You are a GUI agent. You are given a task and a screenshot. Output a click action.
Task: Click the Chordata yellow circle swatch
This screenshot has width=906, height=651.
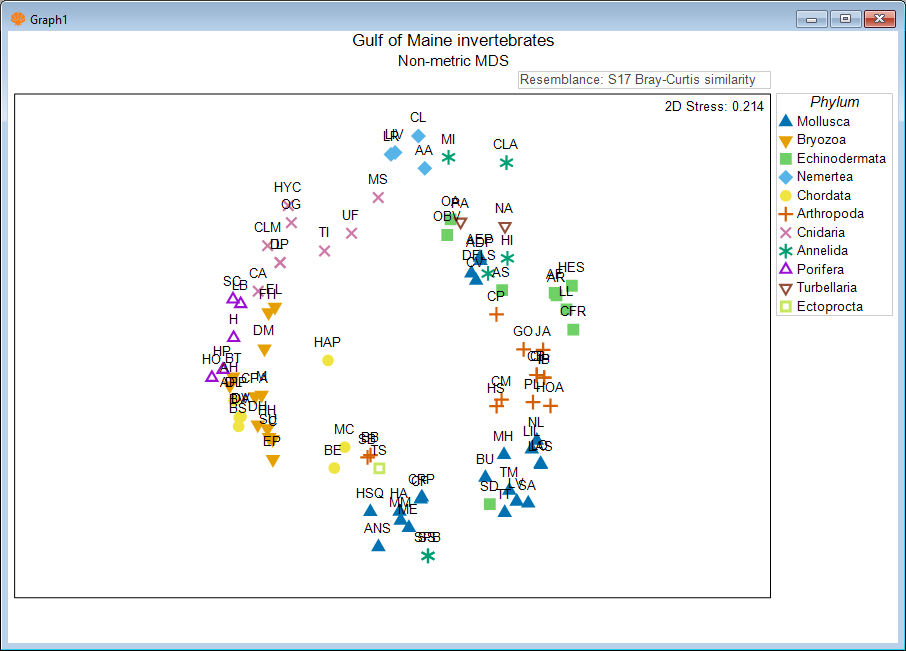point(786,196)
